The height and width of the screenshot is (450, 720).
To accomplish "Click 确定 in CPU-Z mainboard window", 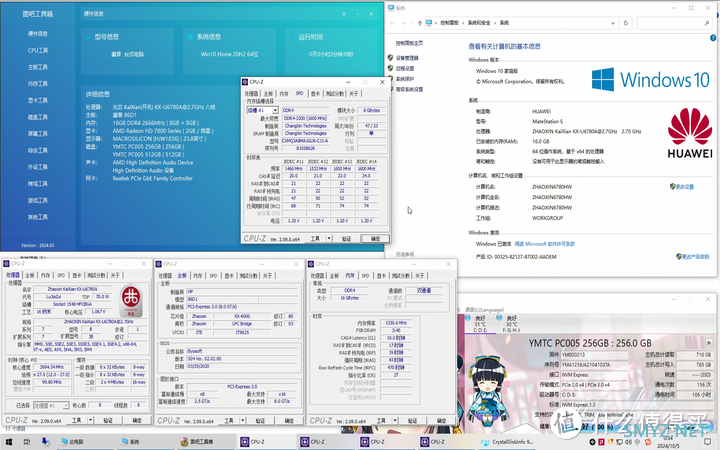I will click(289, 420).
